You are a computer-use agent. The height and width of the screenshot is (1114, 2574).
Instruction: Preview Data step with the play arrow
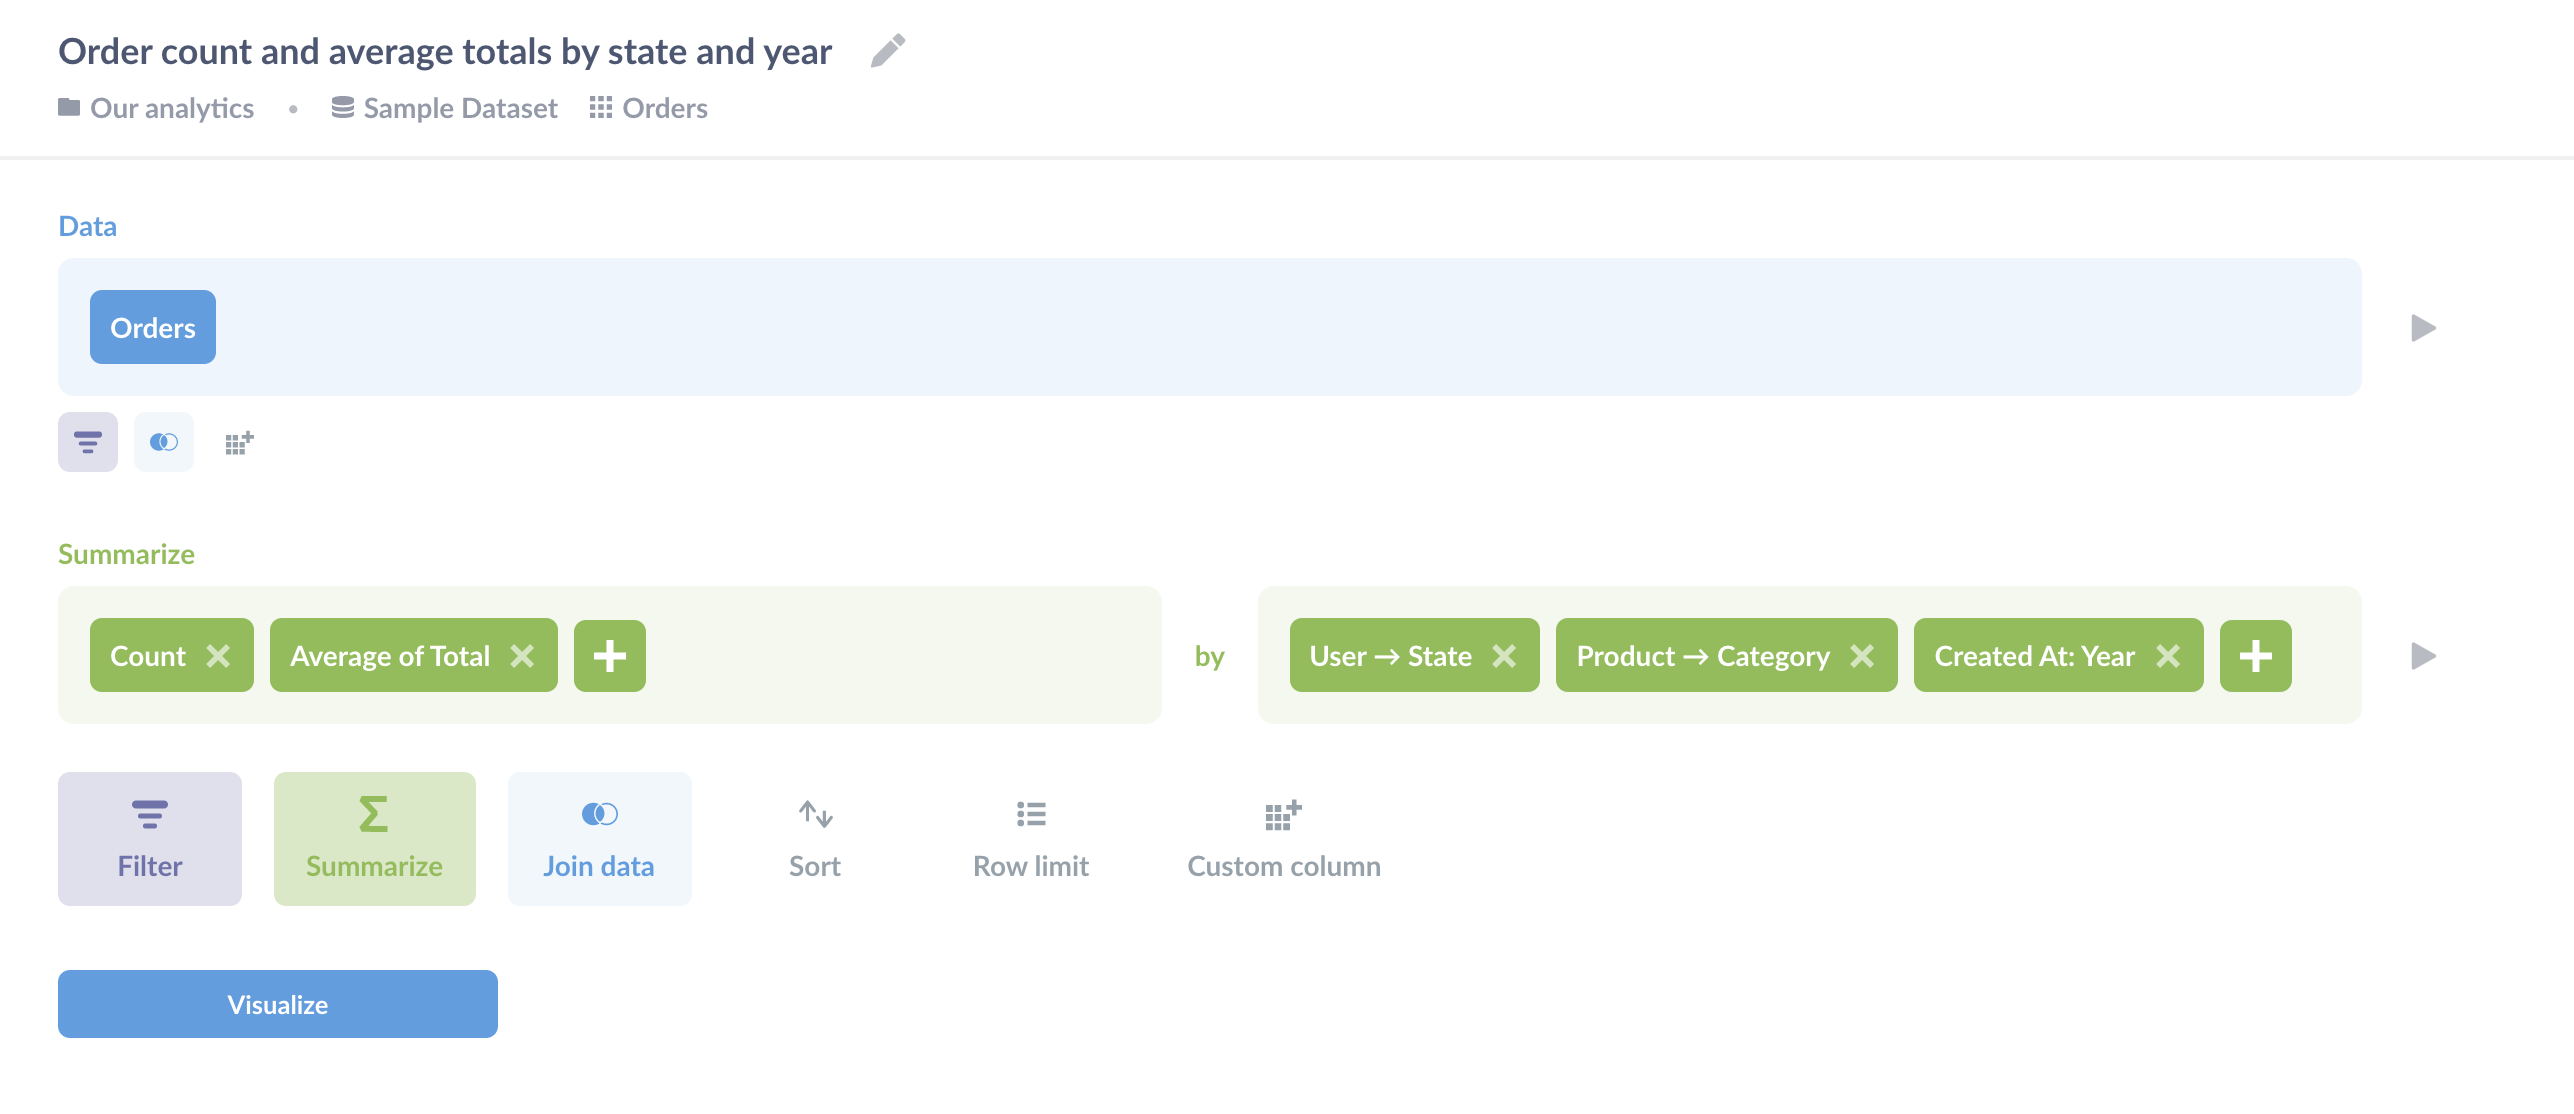pos(2423,328)
